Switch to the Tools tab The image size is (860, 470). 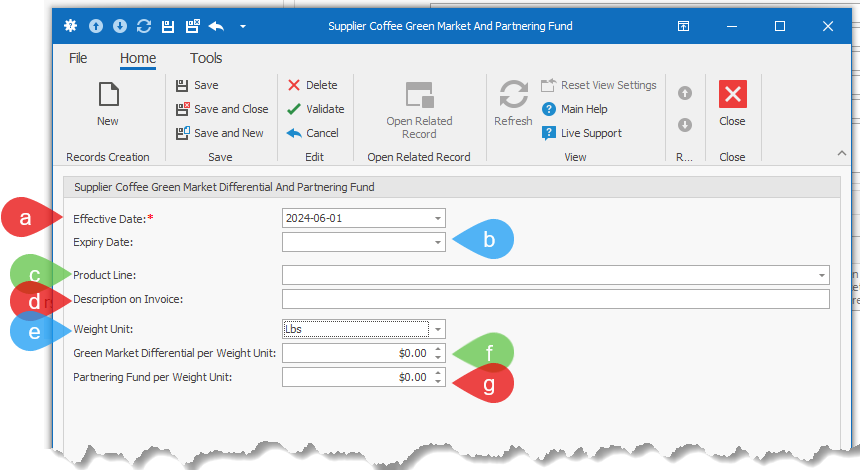(206, 58)
